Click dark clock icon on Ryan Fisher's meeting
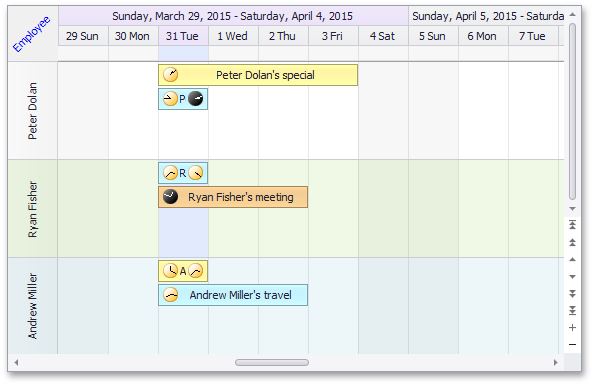 pyautogui.click(x=170, y=197)
